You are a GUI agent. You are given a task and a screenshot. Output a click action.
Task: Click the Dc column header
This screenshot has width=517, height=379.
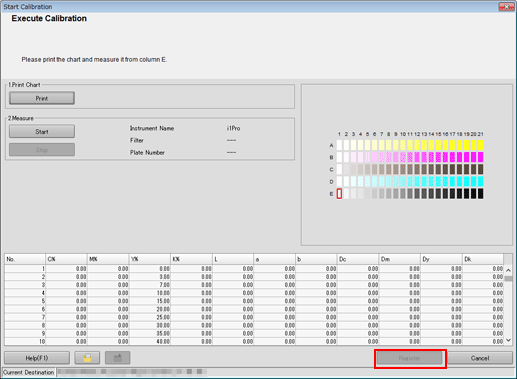click(358, 259)
